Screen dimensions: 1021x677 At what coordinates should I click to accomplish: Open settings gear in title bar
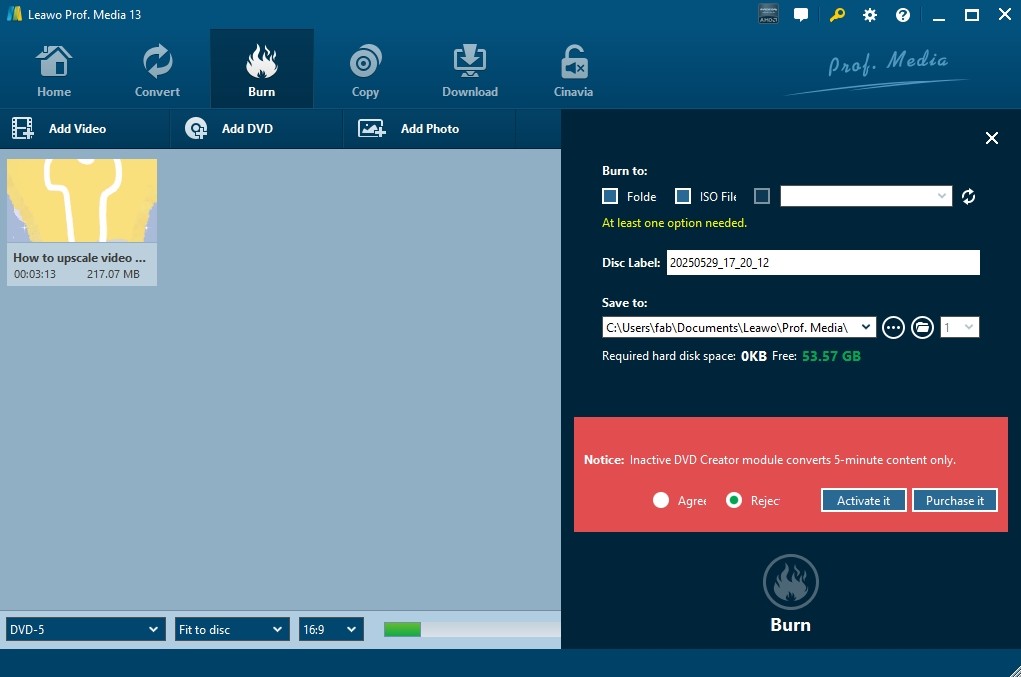pos(870,15)
